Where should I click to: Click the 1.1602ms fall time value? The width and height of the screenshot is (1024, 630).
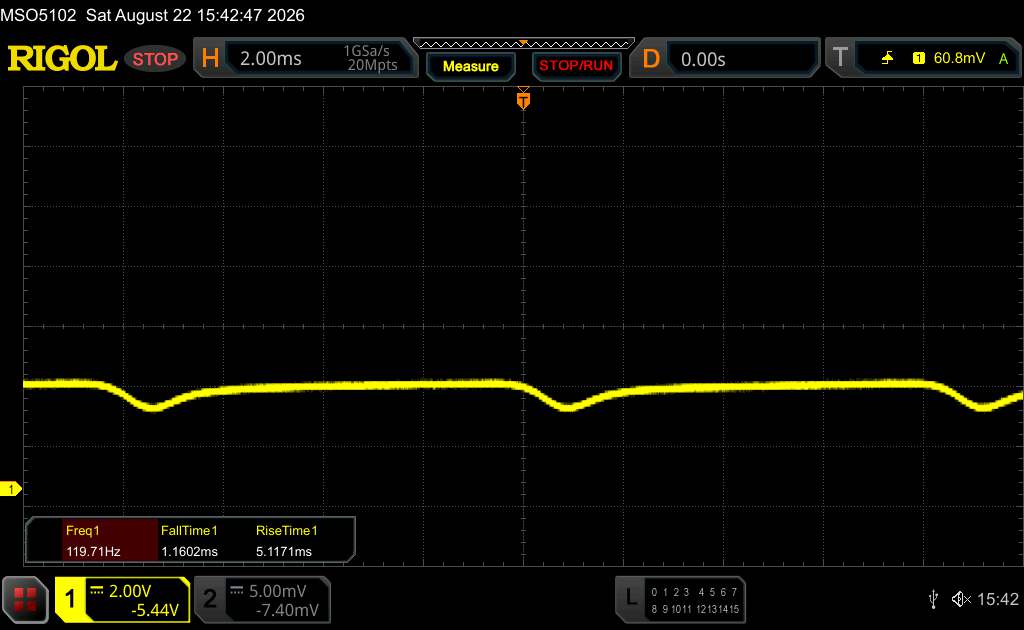coord(189,551)
